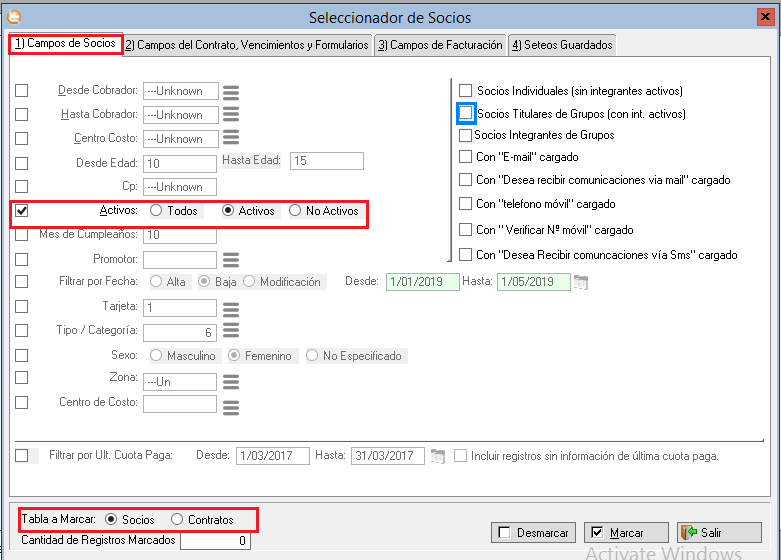Open the Seteos Guardados tab
Screen dimensions: 781x560
point(561,45)
